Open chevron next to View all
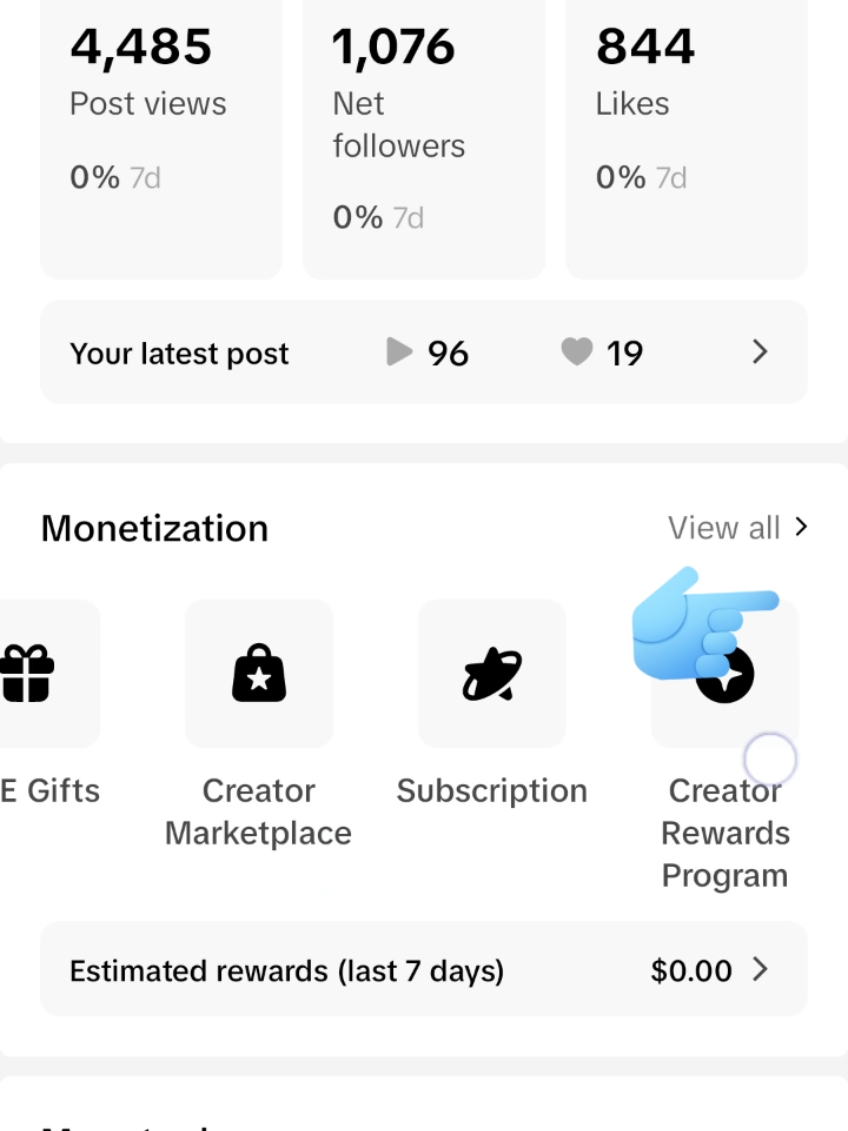The height and width of the screenshot is (1131, 848). click(x=800, y=527)
